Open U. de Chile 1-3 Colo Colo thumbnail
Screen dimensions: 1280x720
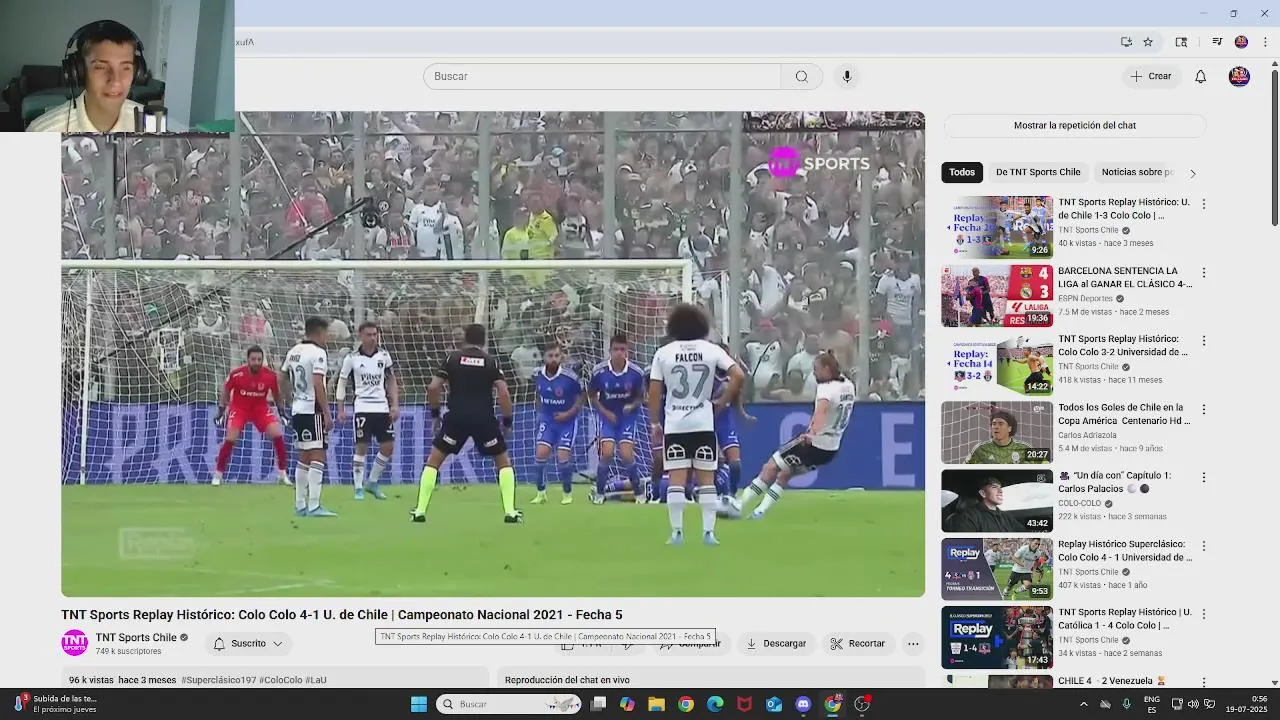pos(997,227)
